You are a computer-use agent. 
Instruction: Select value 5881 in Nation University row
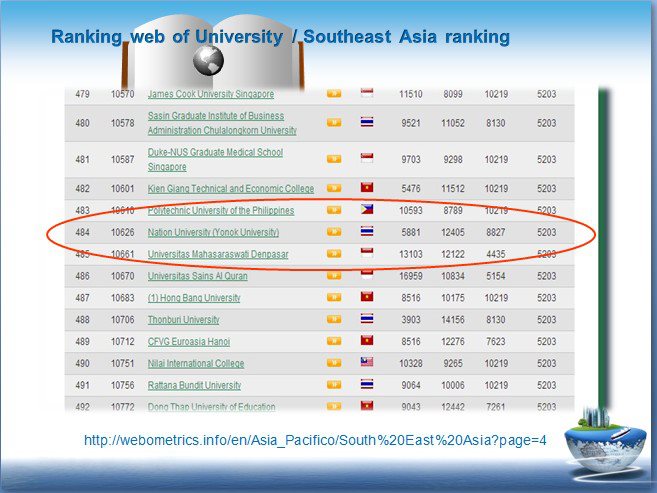click(x=411, y=232)
